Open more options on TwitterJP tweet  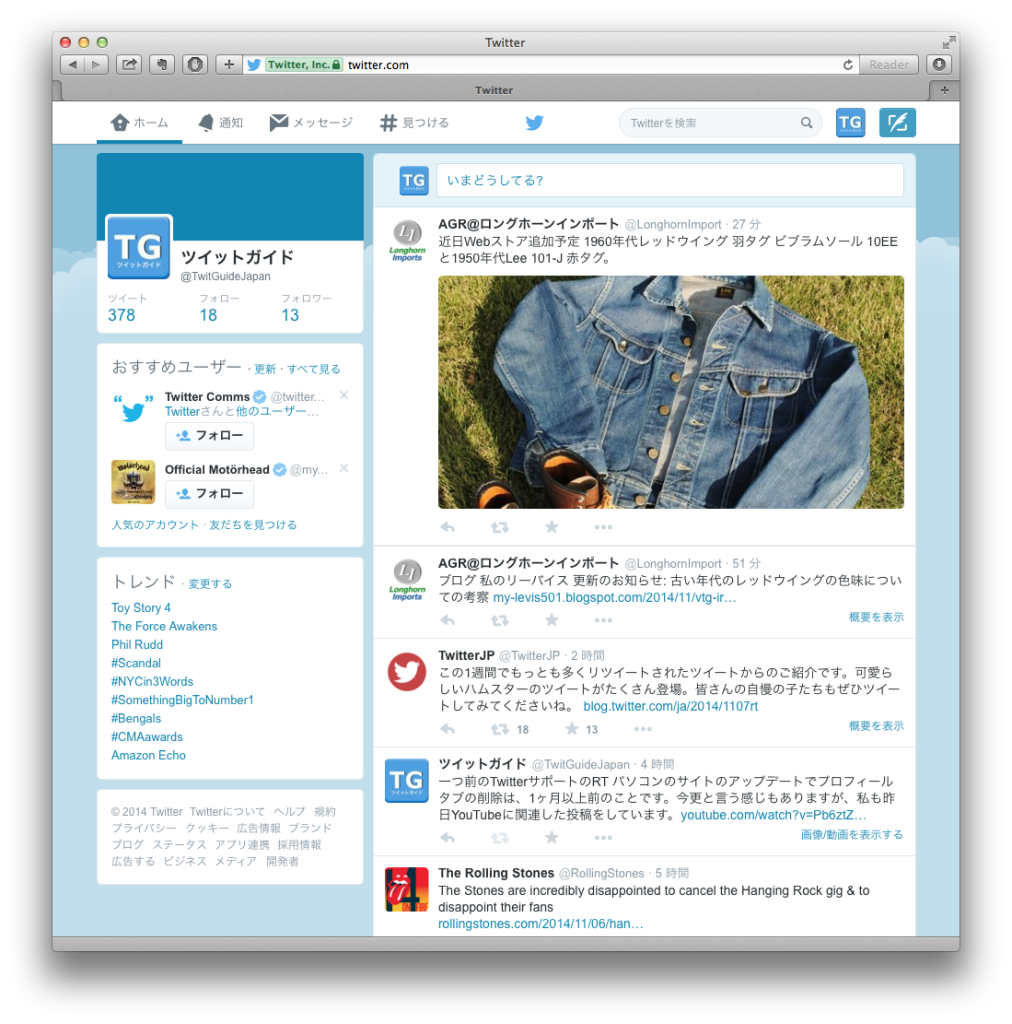click(x=642, y=729)
